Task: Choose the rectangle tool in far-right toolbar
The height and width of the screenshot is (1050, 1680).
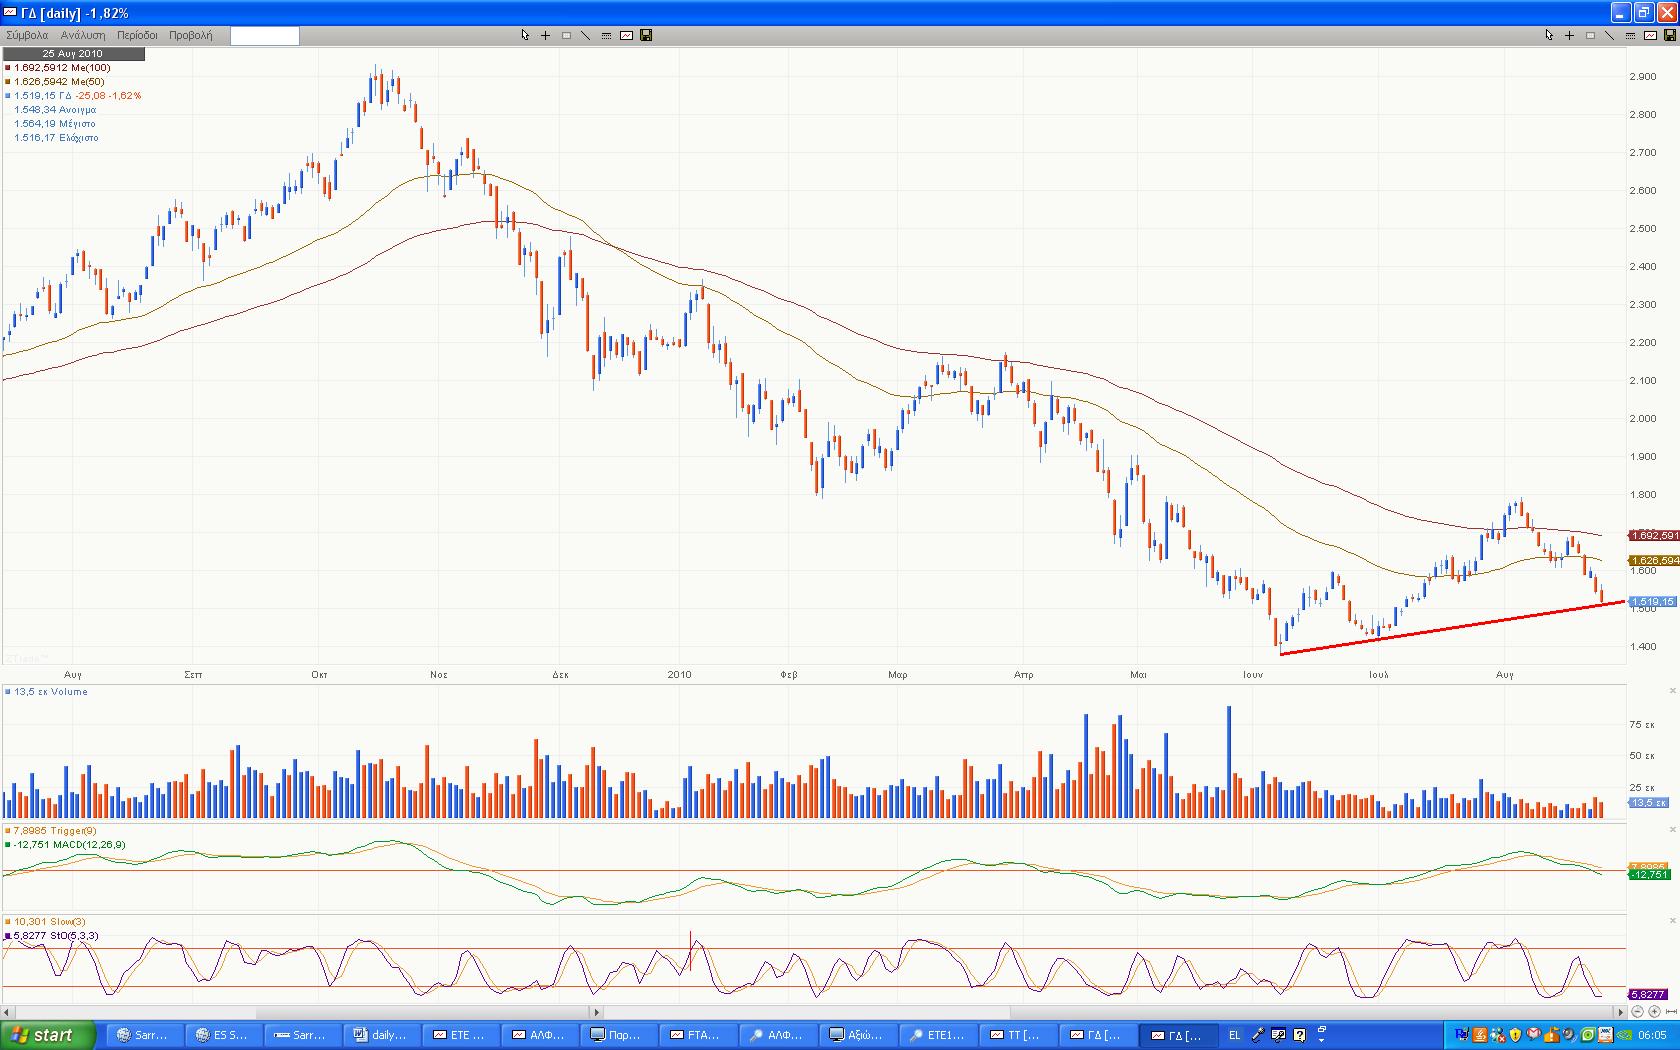Action: coord(1590,35)
